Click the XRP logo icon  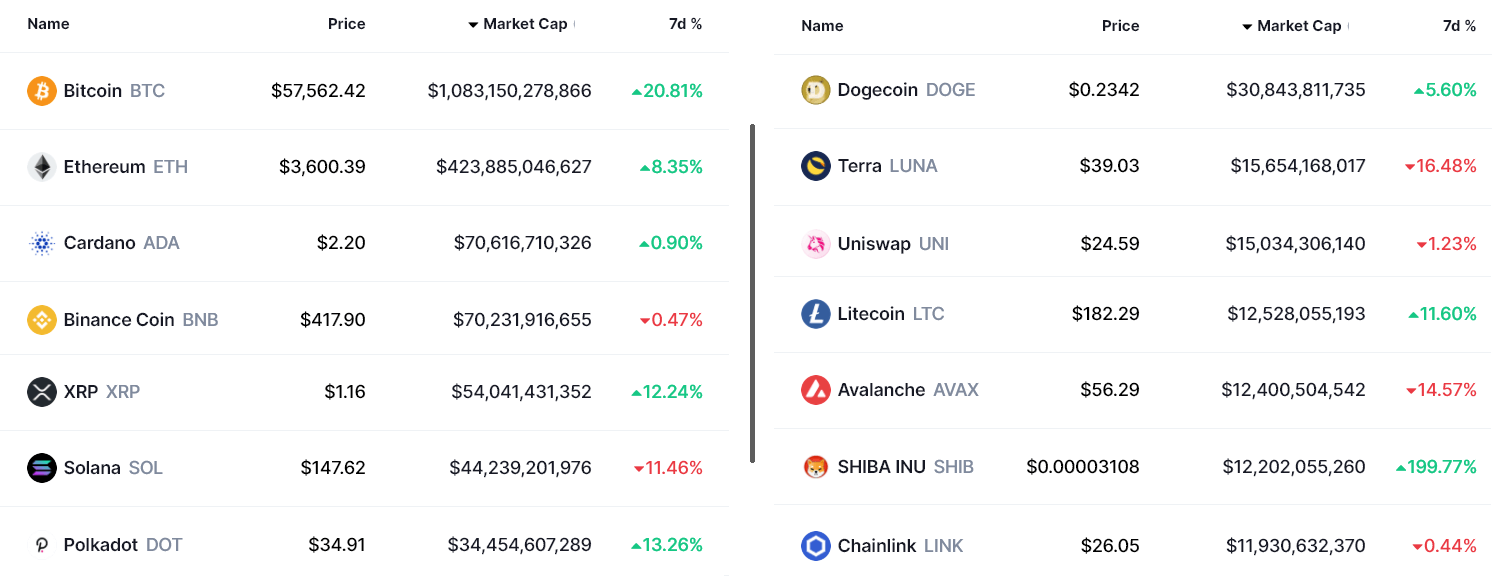point(41,392)
